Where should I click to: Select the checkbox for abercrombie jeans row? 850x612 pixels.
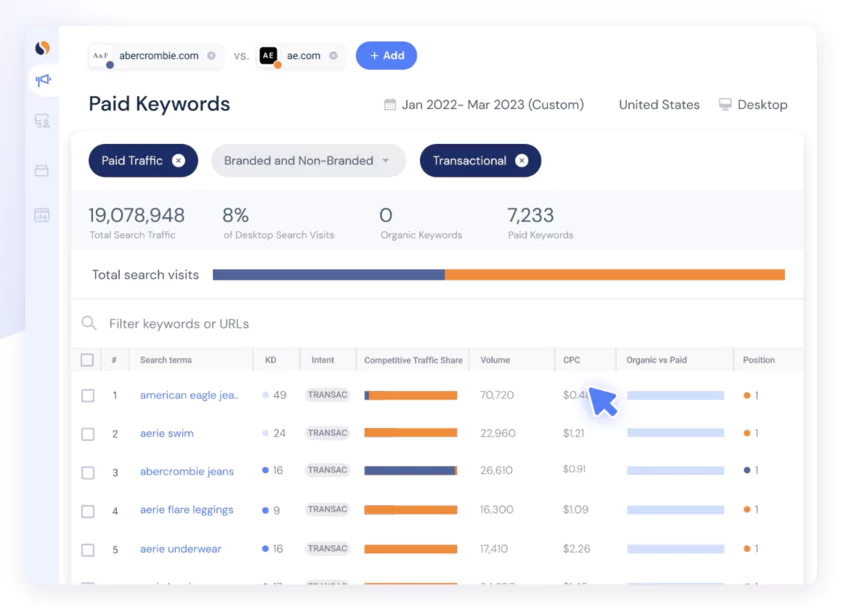[87, 471]
